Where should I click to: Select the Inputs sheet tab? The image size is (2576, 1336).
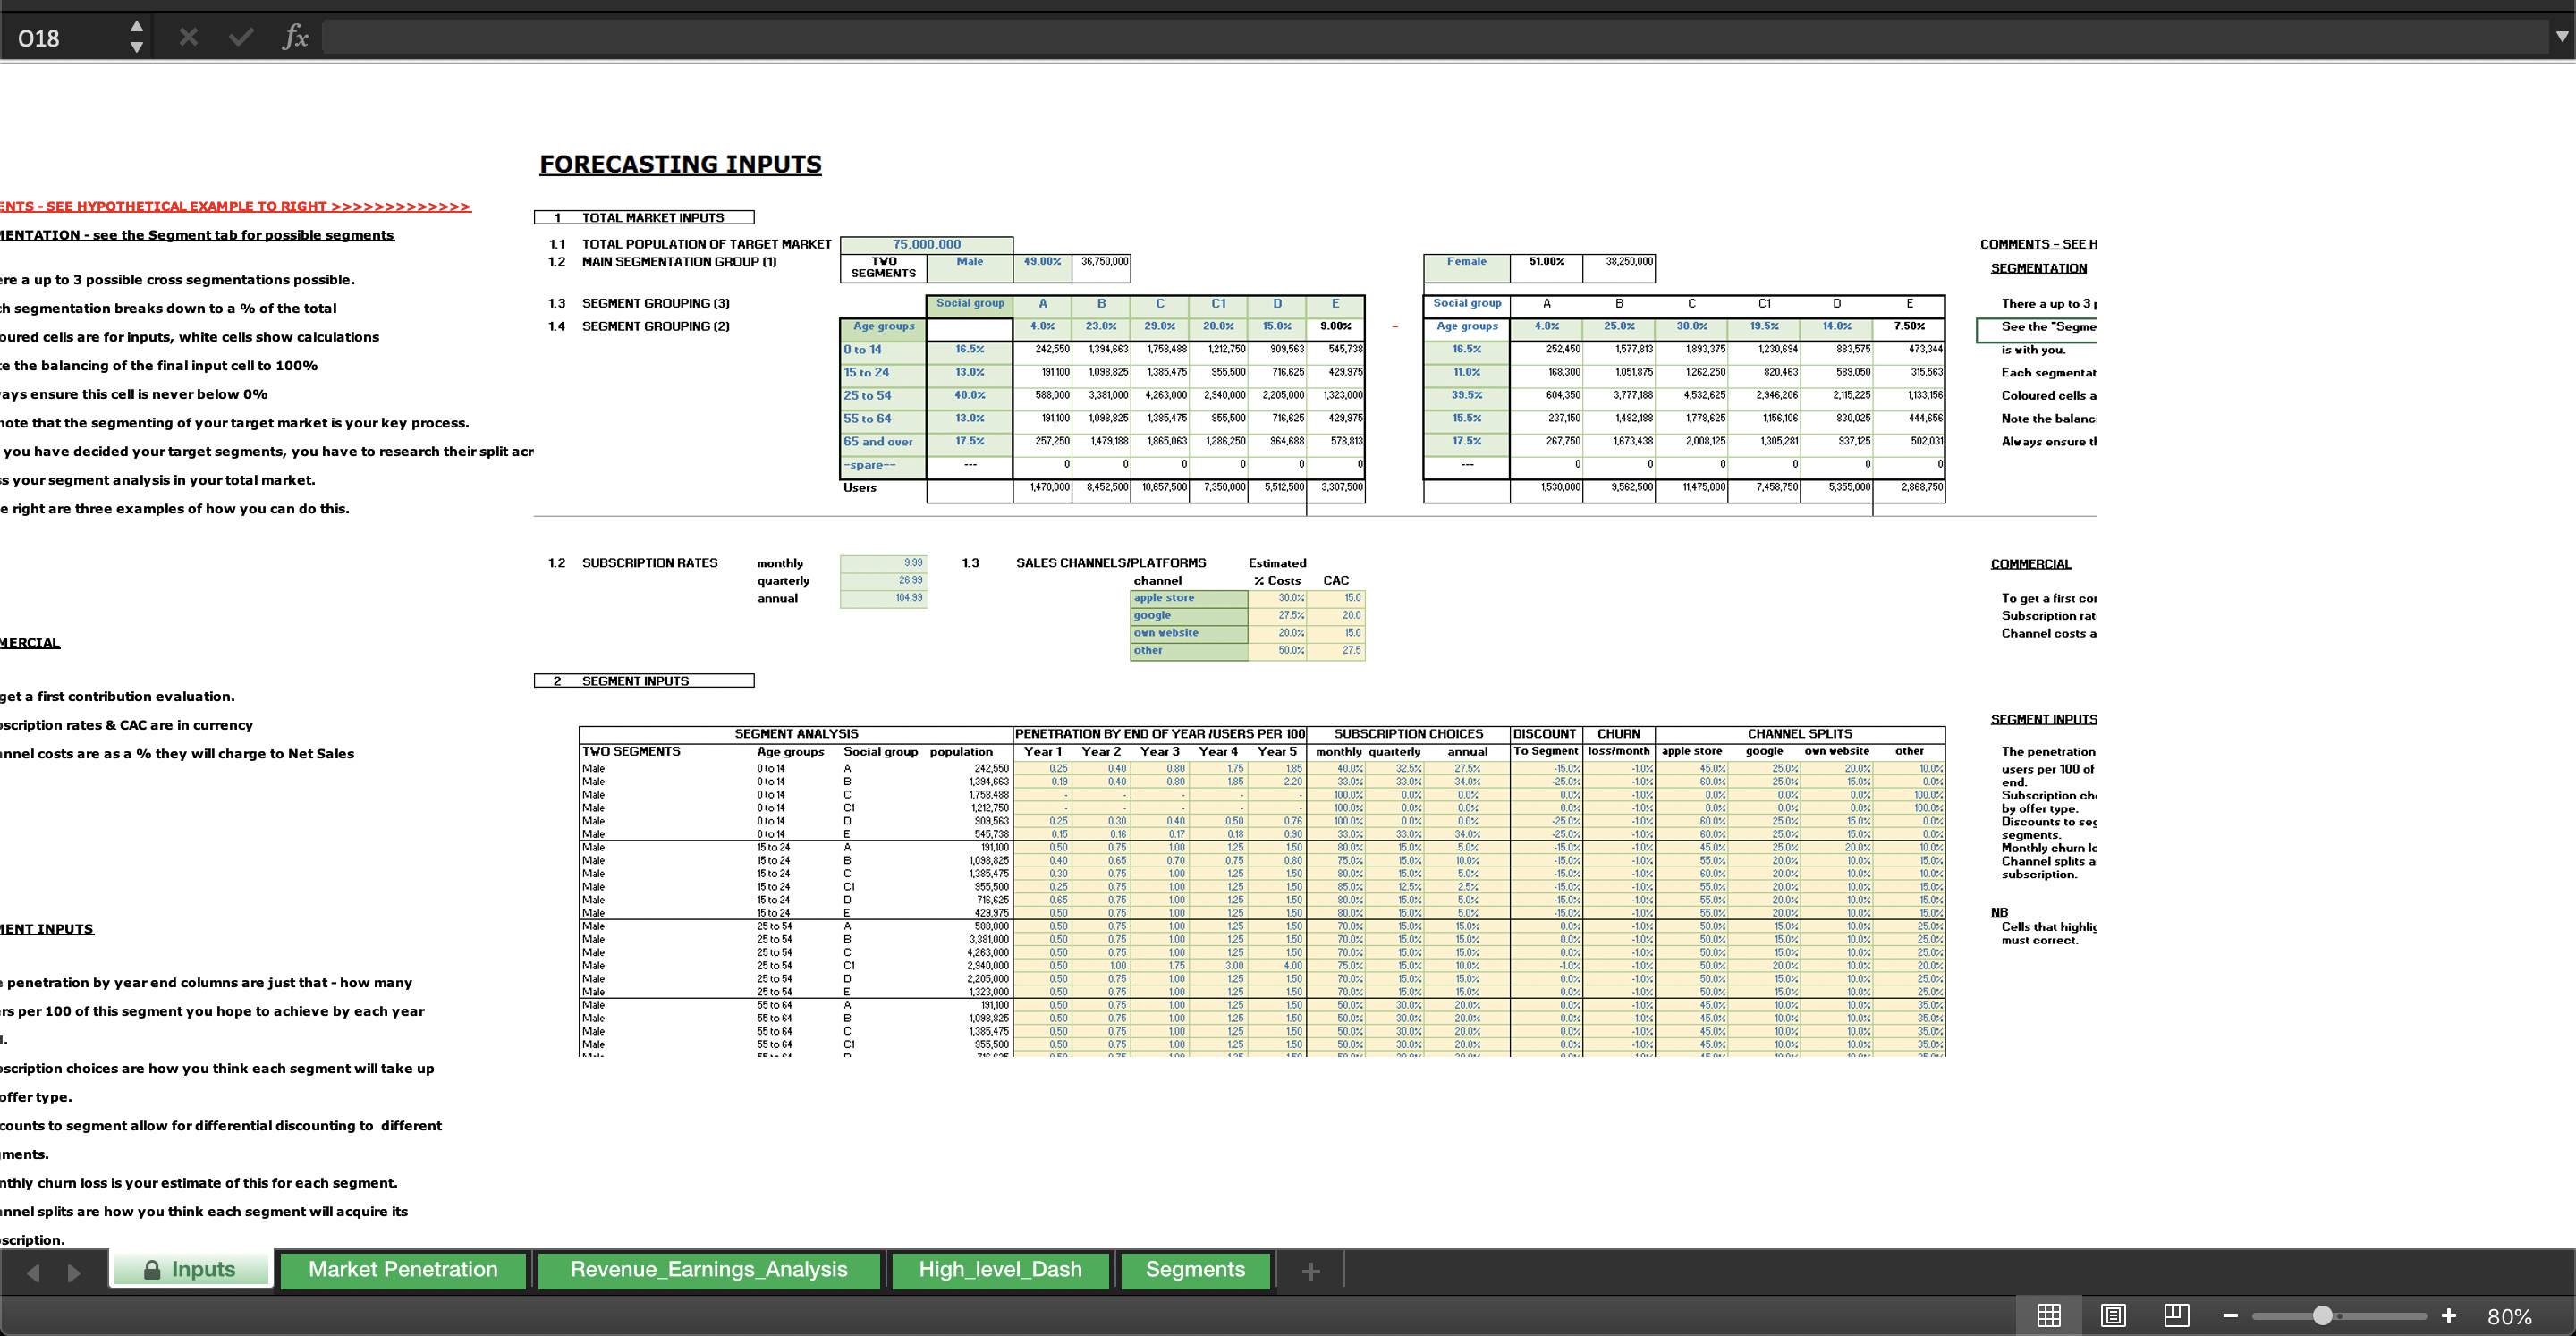190,1269
